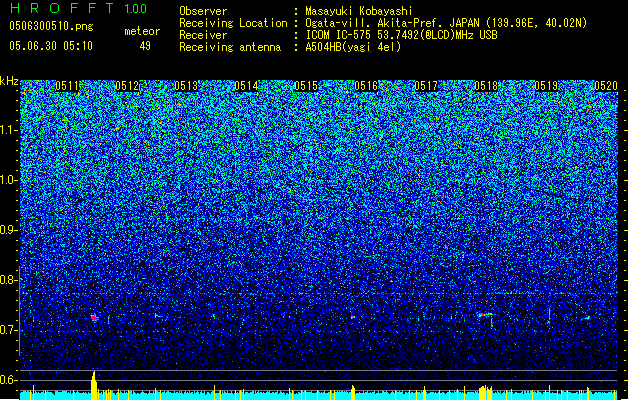Select the filename 0506300510.png
This screenshot has width=629, height=400.
[x=51, y=26]
